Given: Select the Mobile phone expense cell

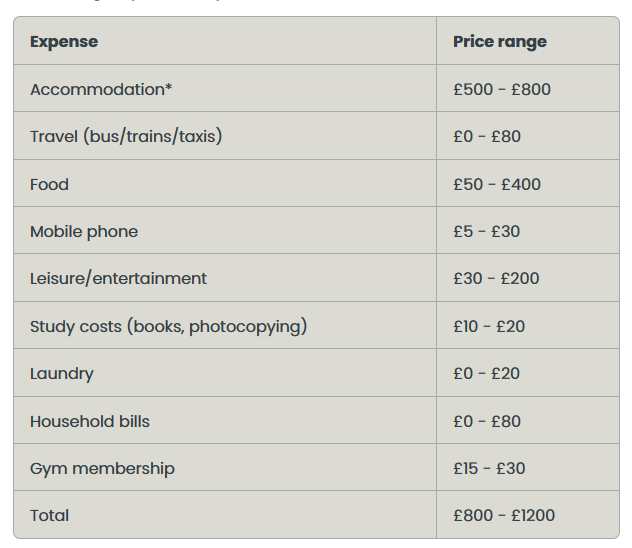Looking at the screenshot, I should 84,231.
